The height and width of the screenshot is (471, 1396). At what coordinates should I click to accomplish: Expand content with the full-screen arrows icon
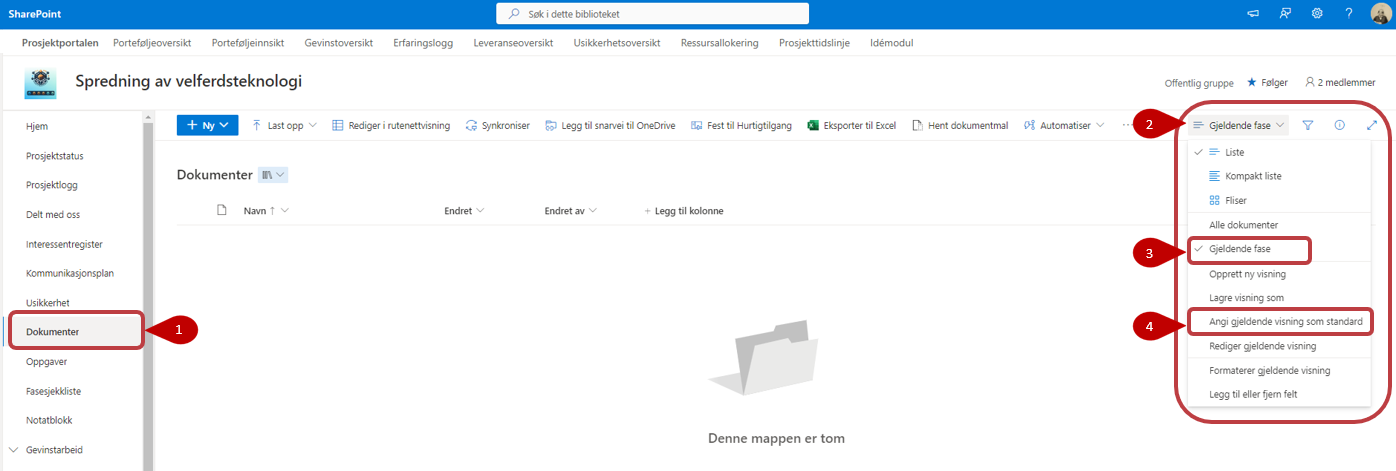click(1372, 125)
